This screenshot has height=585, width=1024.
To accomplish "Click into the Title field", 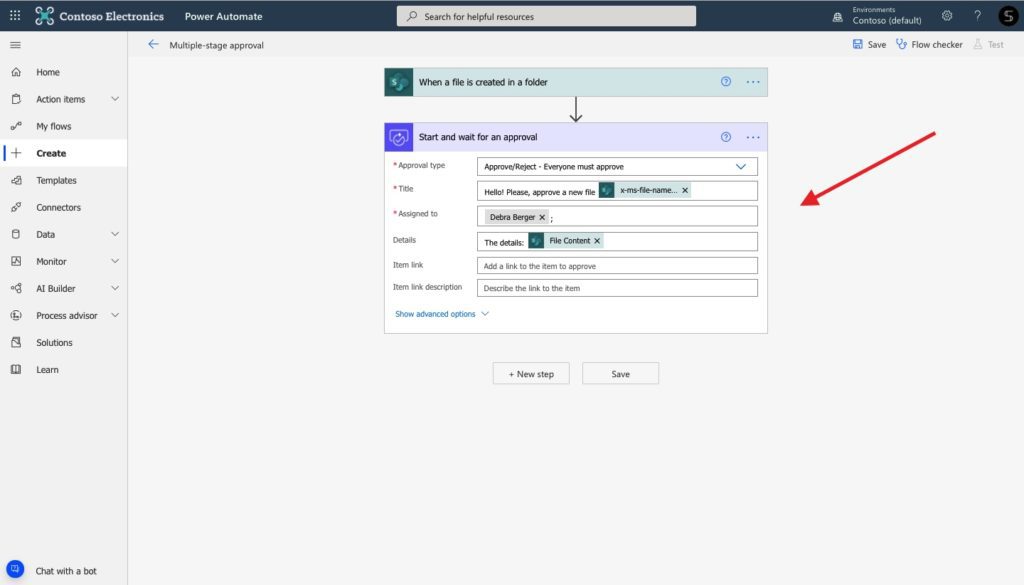I will pos(617,191).
